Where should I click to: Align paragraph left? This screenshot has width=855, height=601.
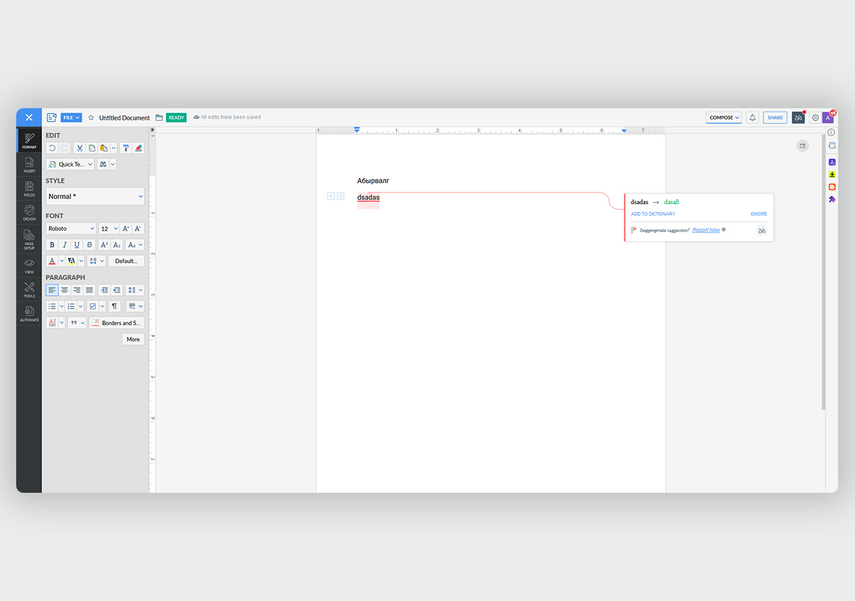pos(52,290)
